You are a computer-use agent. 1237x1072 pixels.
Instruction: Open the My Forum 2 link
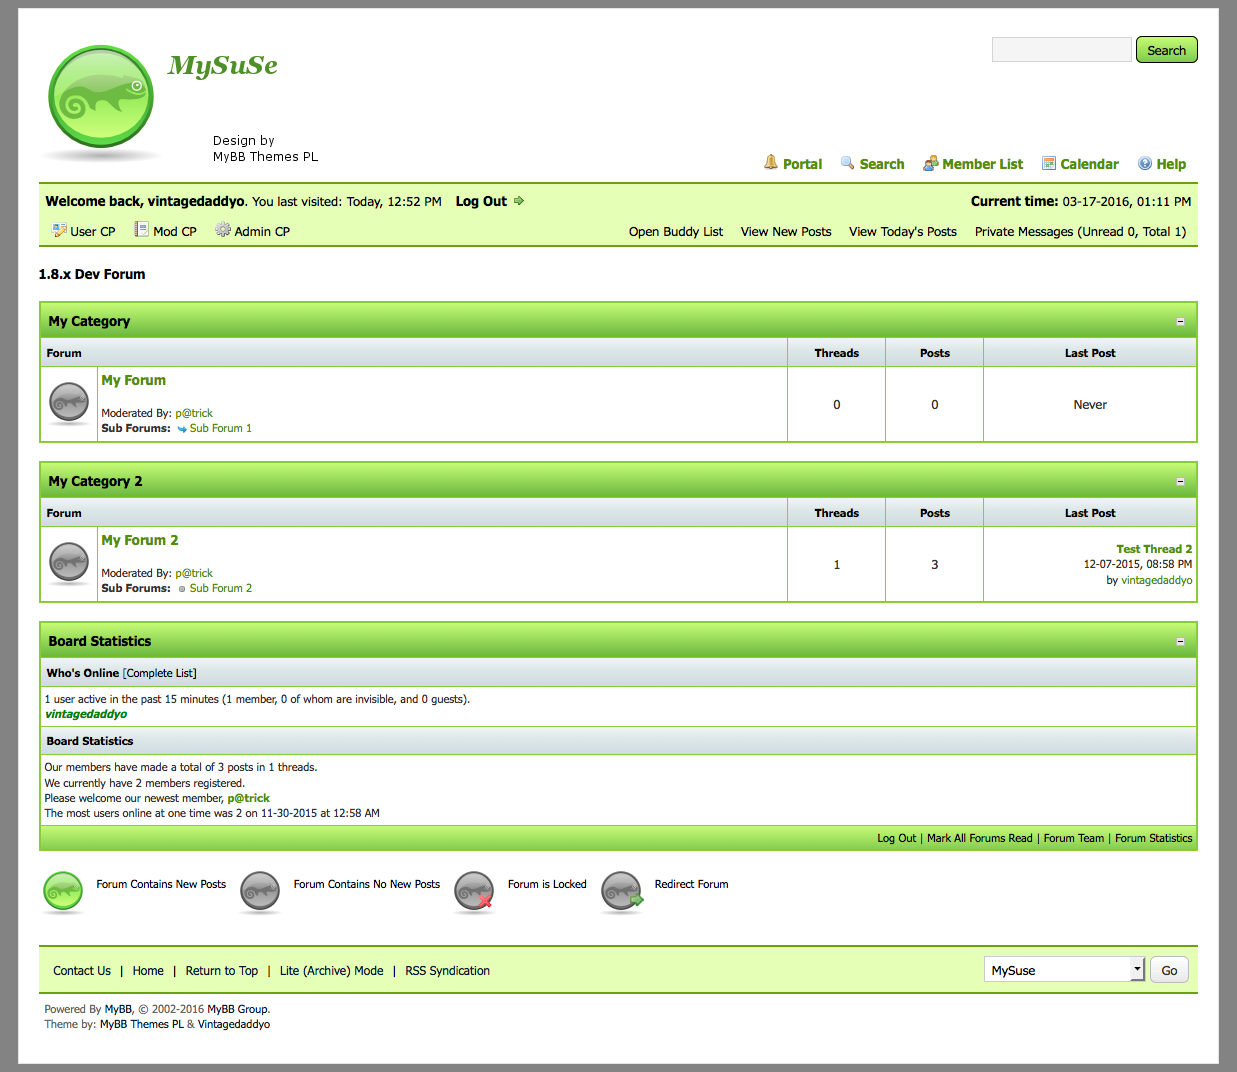pos(140,540)
